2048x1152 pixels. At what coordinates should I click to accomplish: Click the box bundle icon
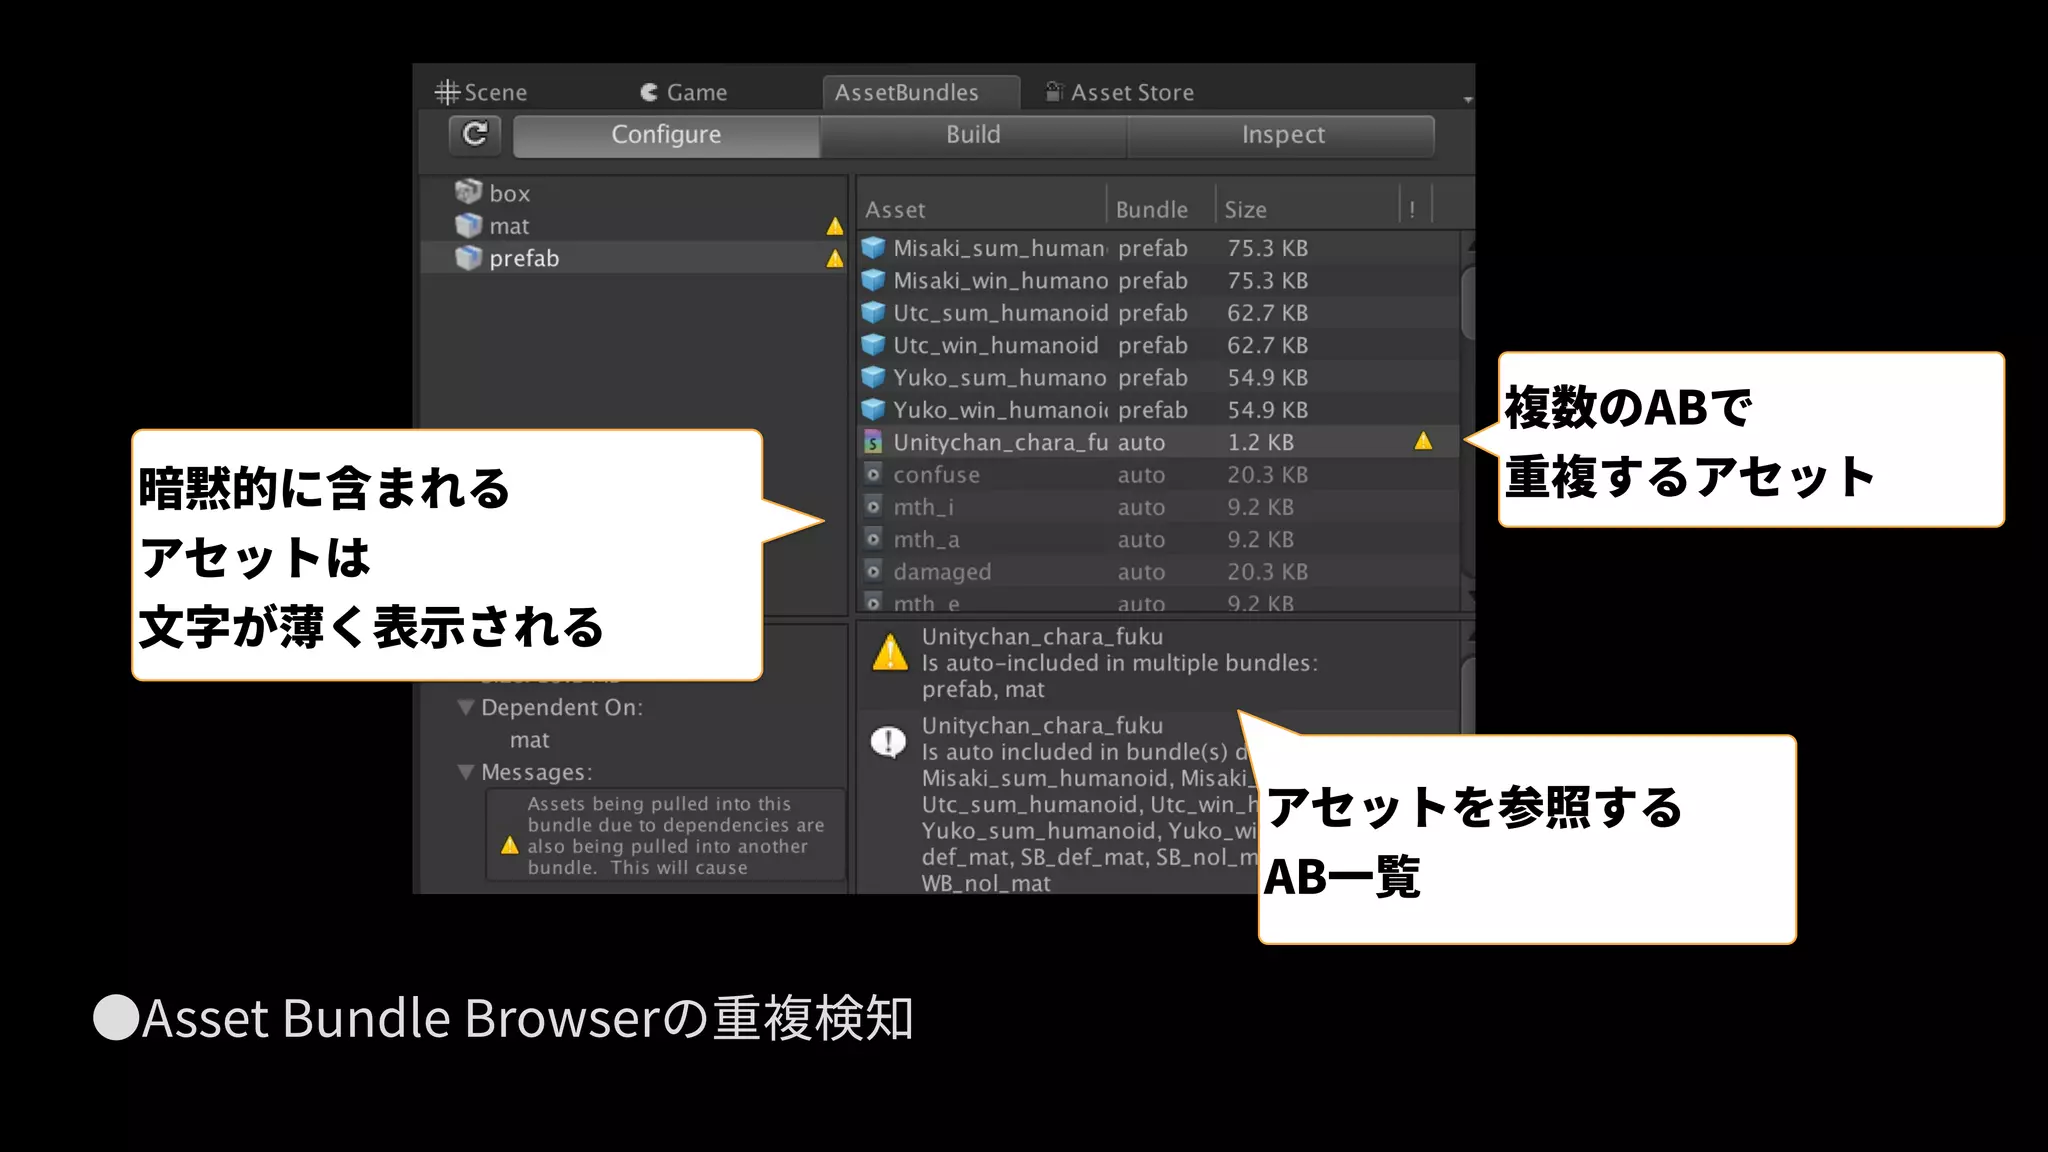(468, 192)
